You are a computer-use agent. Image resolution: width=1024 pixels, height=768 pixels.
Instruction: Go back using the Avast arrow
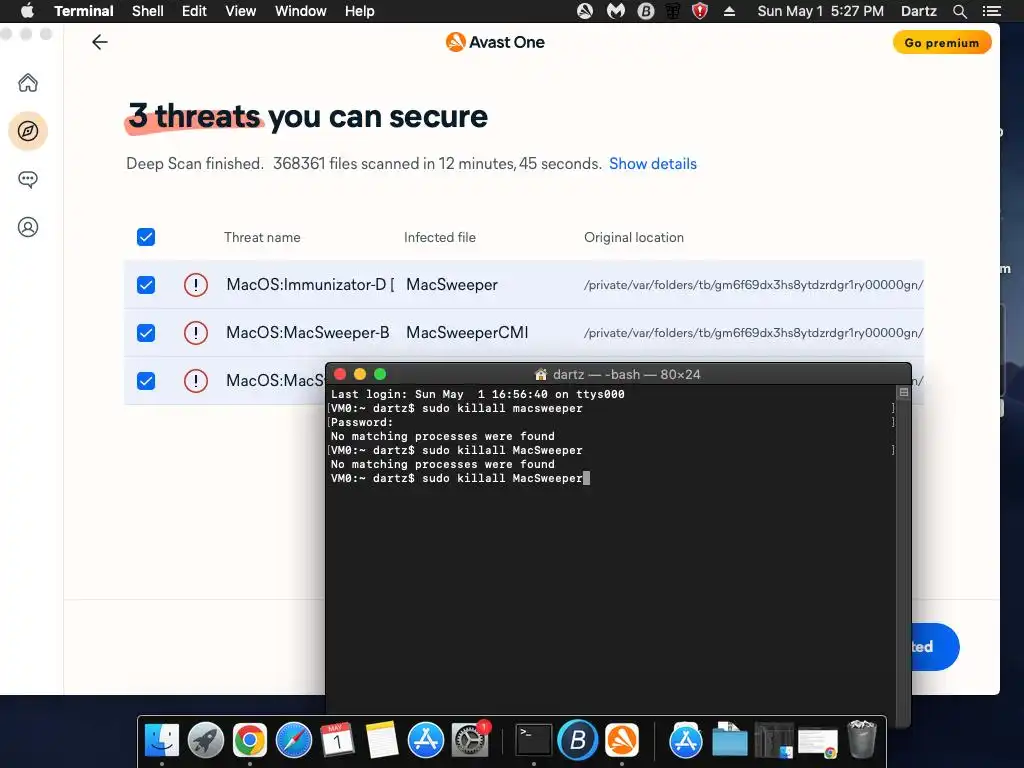tap(99, 42)
